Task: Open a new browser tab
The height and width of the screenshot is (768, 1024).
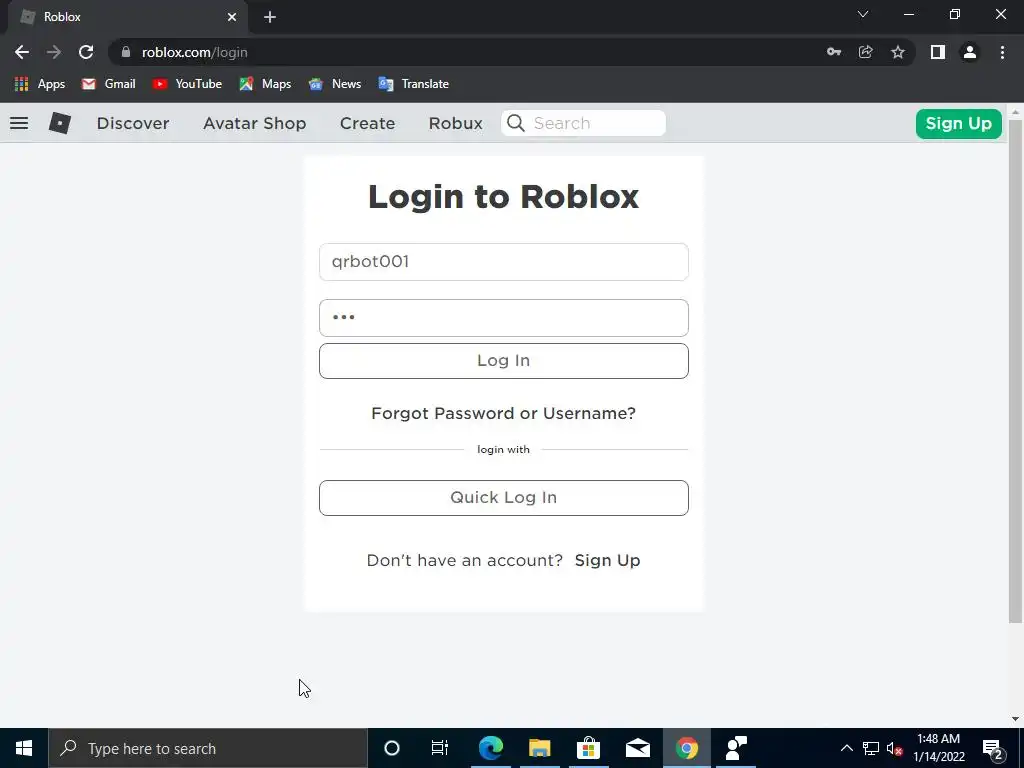Action: [x=270, y=17]
